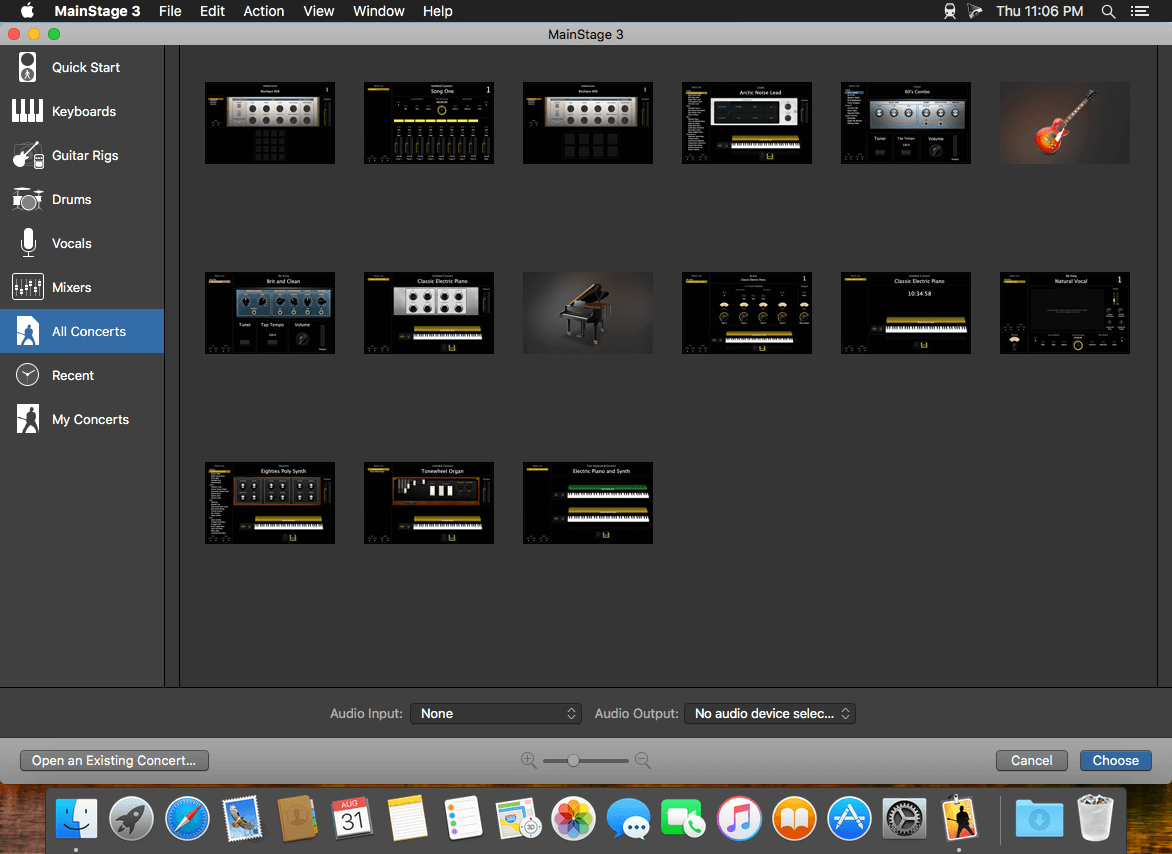This screenshot has height=854, width=1172.
Task: Expand the Audio Output device dropdown
Action: [x=769, y=714]
